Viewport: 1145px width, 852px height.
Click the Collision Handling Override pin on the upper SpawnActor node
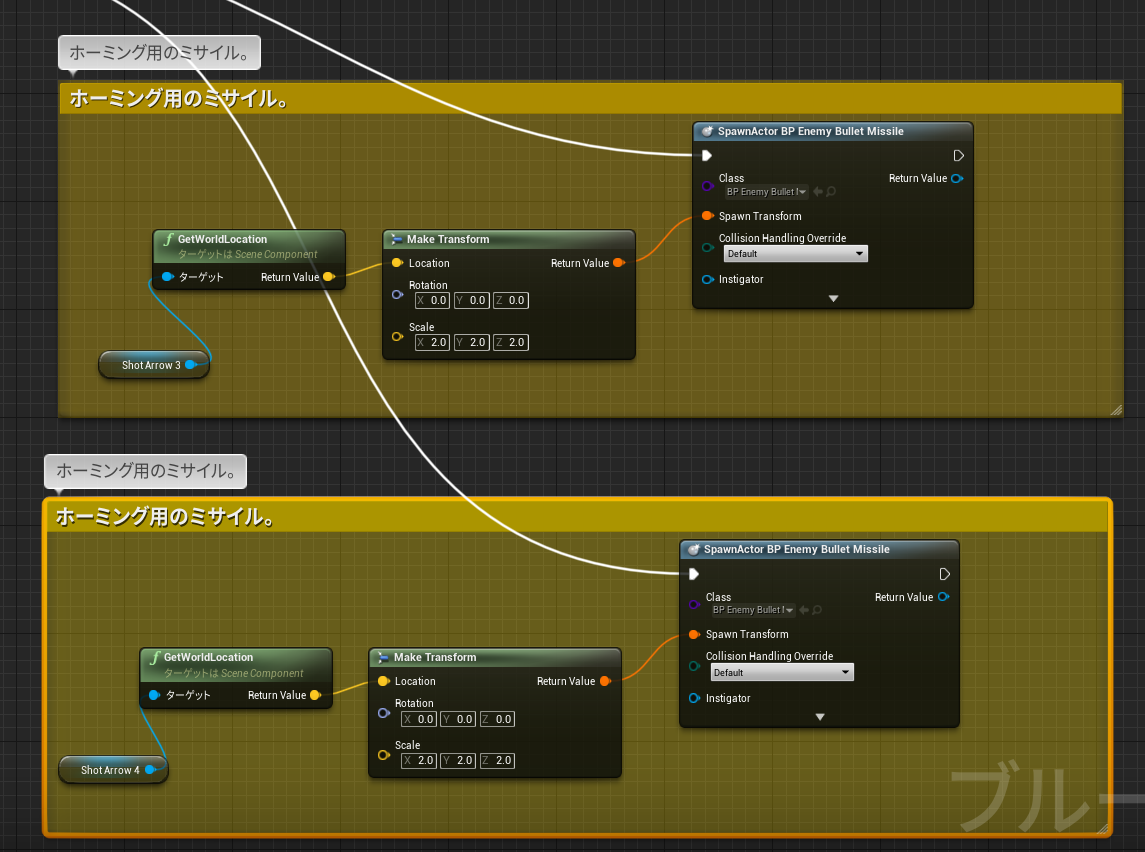click(x=707, y=247)
